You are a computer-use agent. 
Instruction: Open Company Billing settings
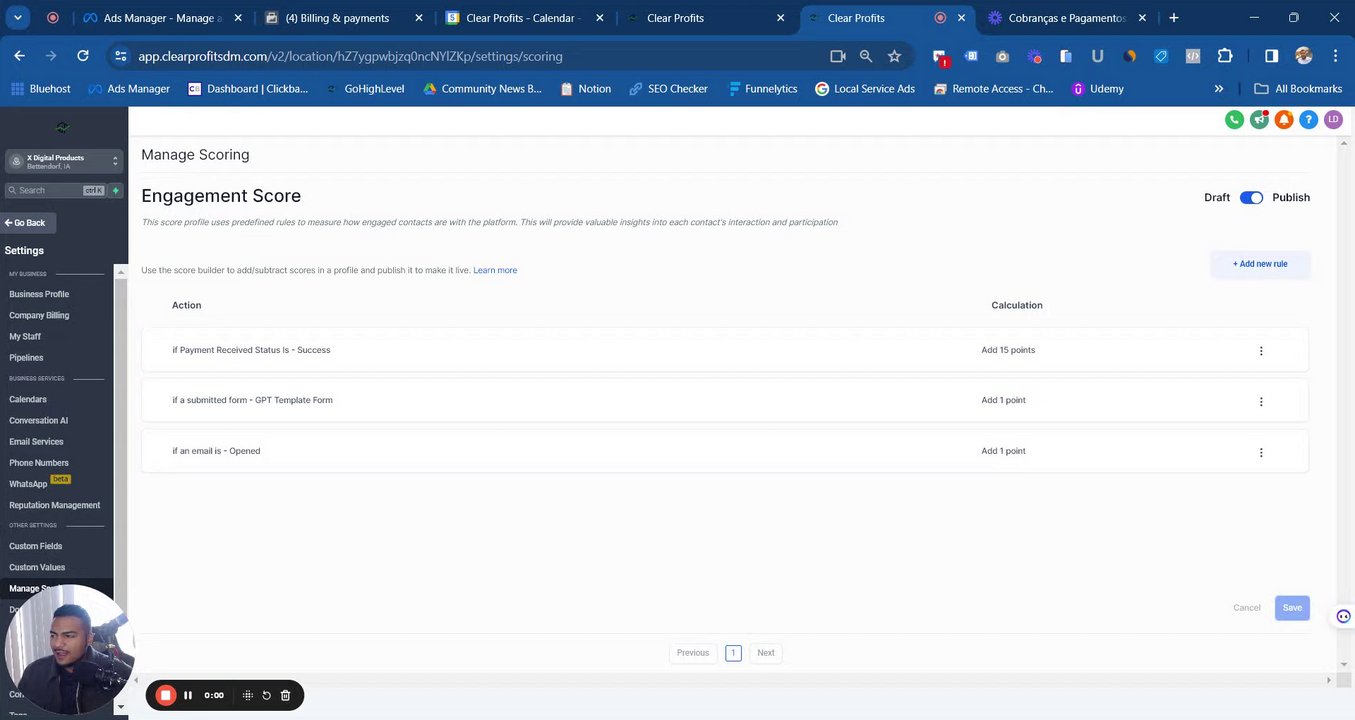pyautogui.click(x=39, y=315)
